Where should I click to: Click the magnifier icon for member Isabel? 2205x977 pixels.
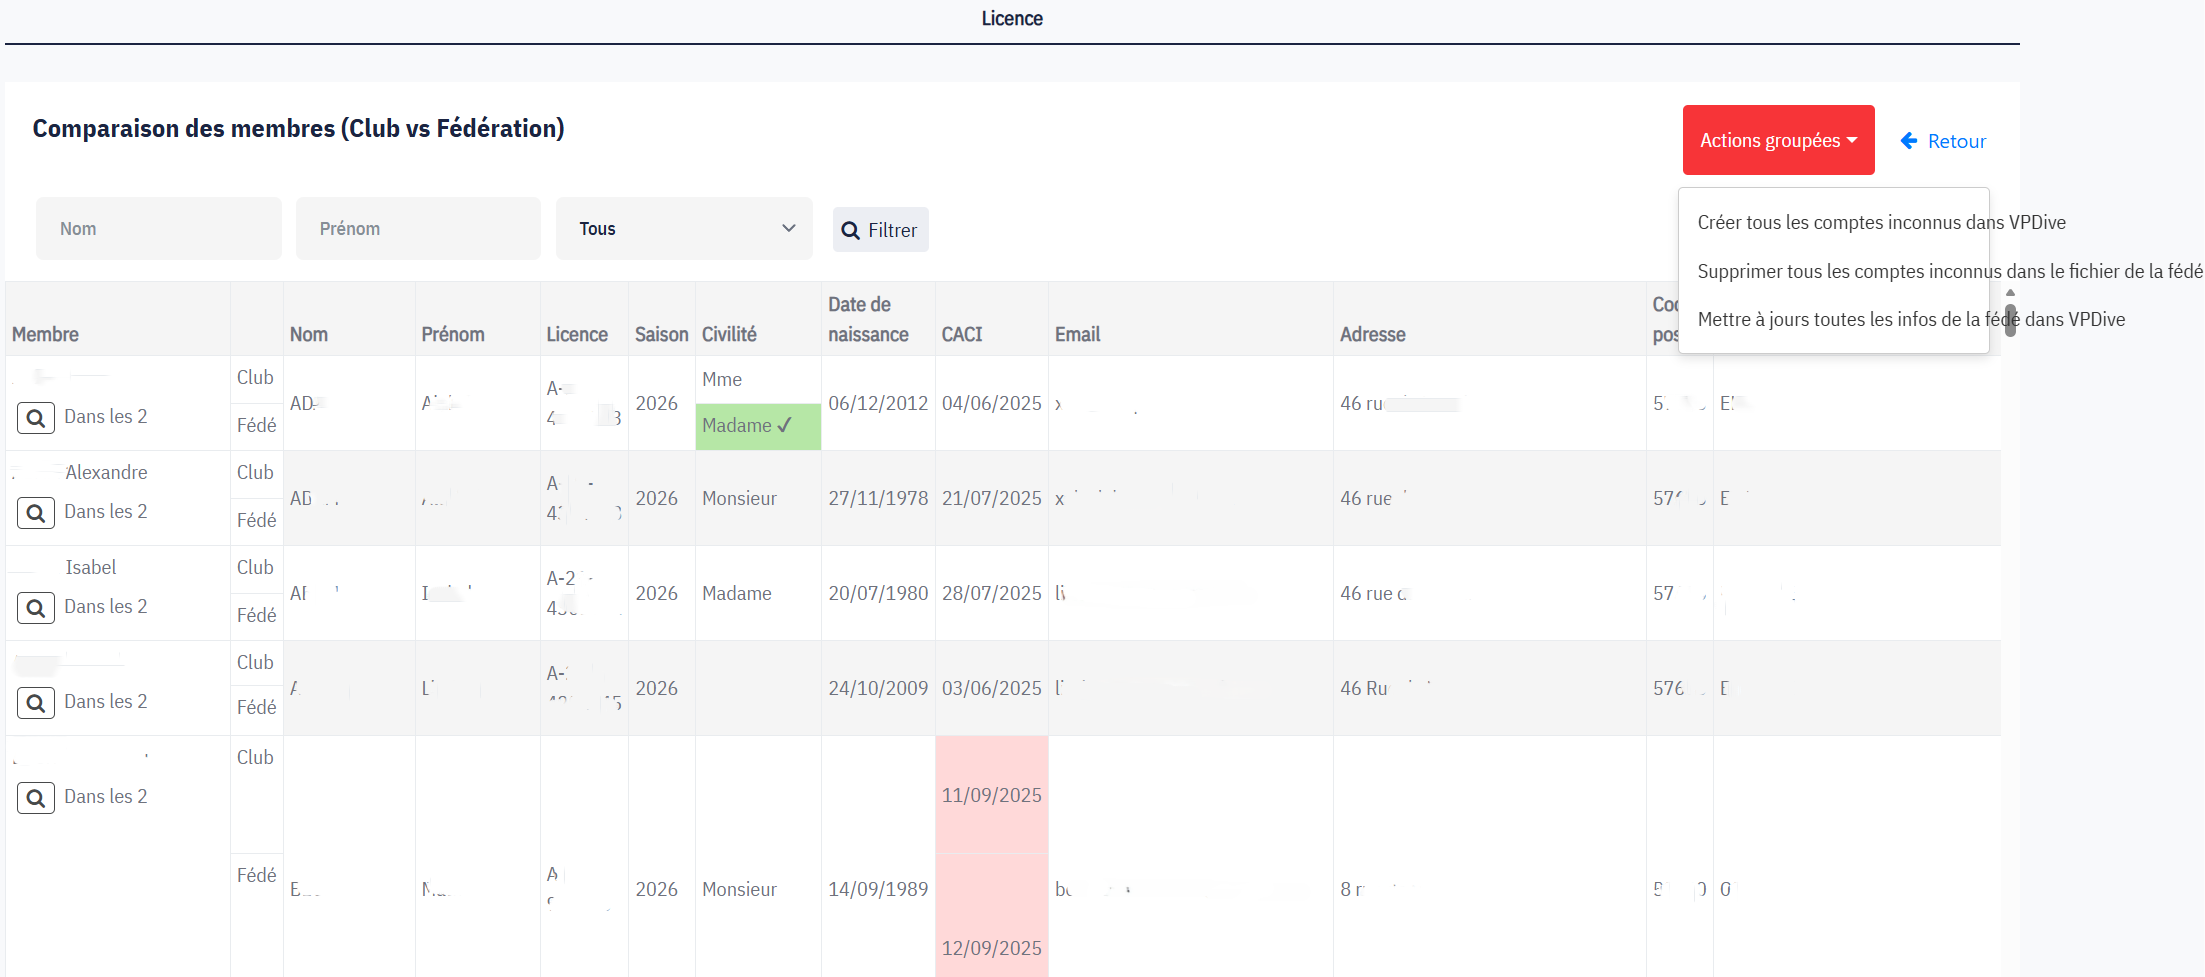(36, 608)
